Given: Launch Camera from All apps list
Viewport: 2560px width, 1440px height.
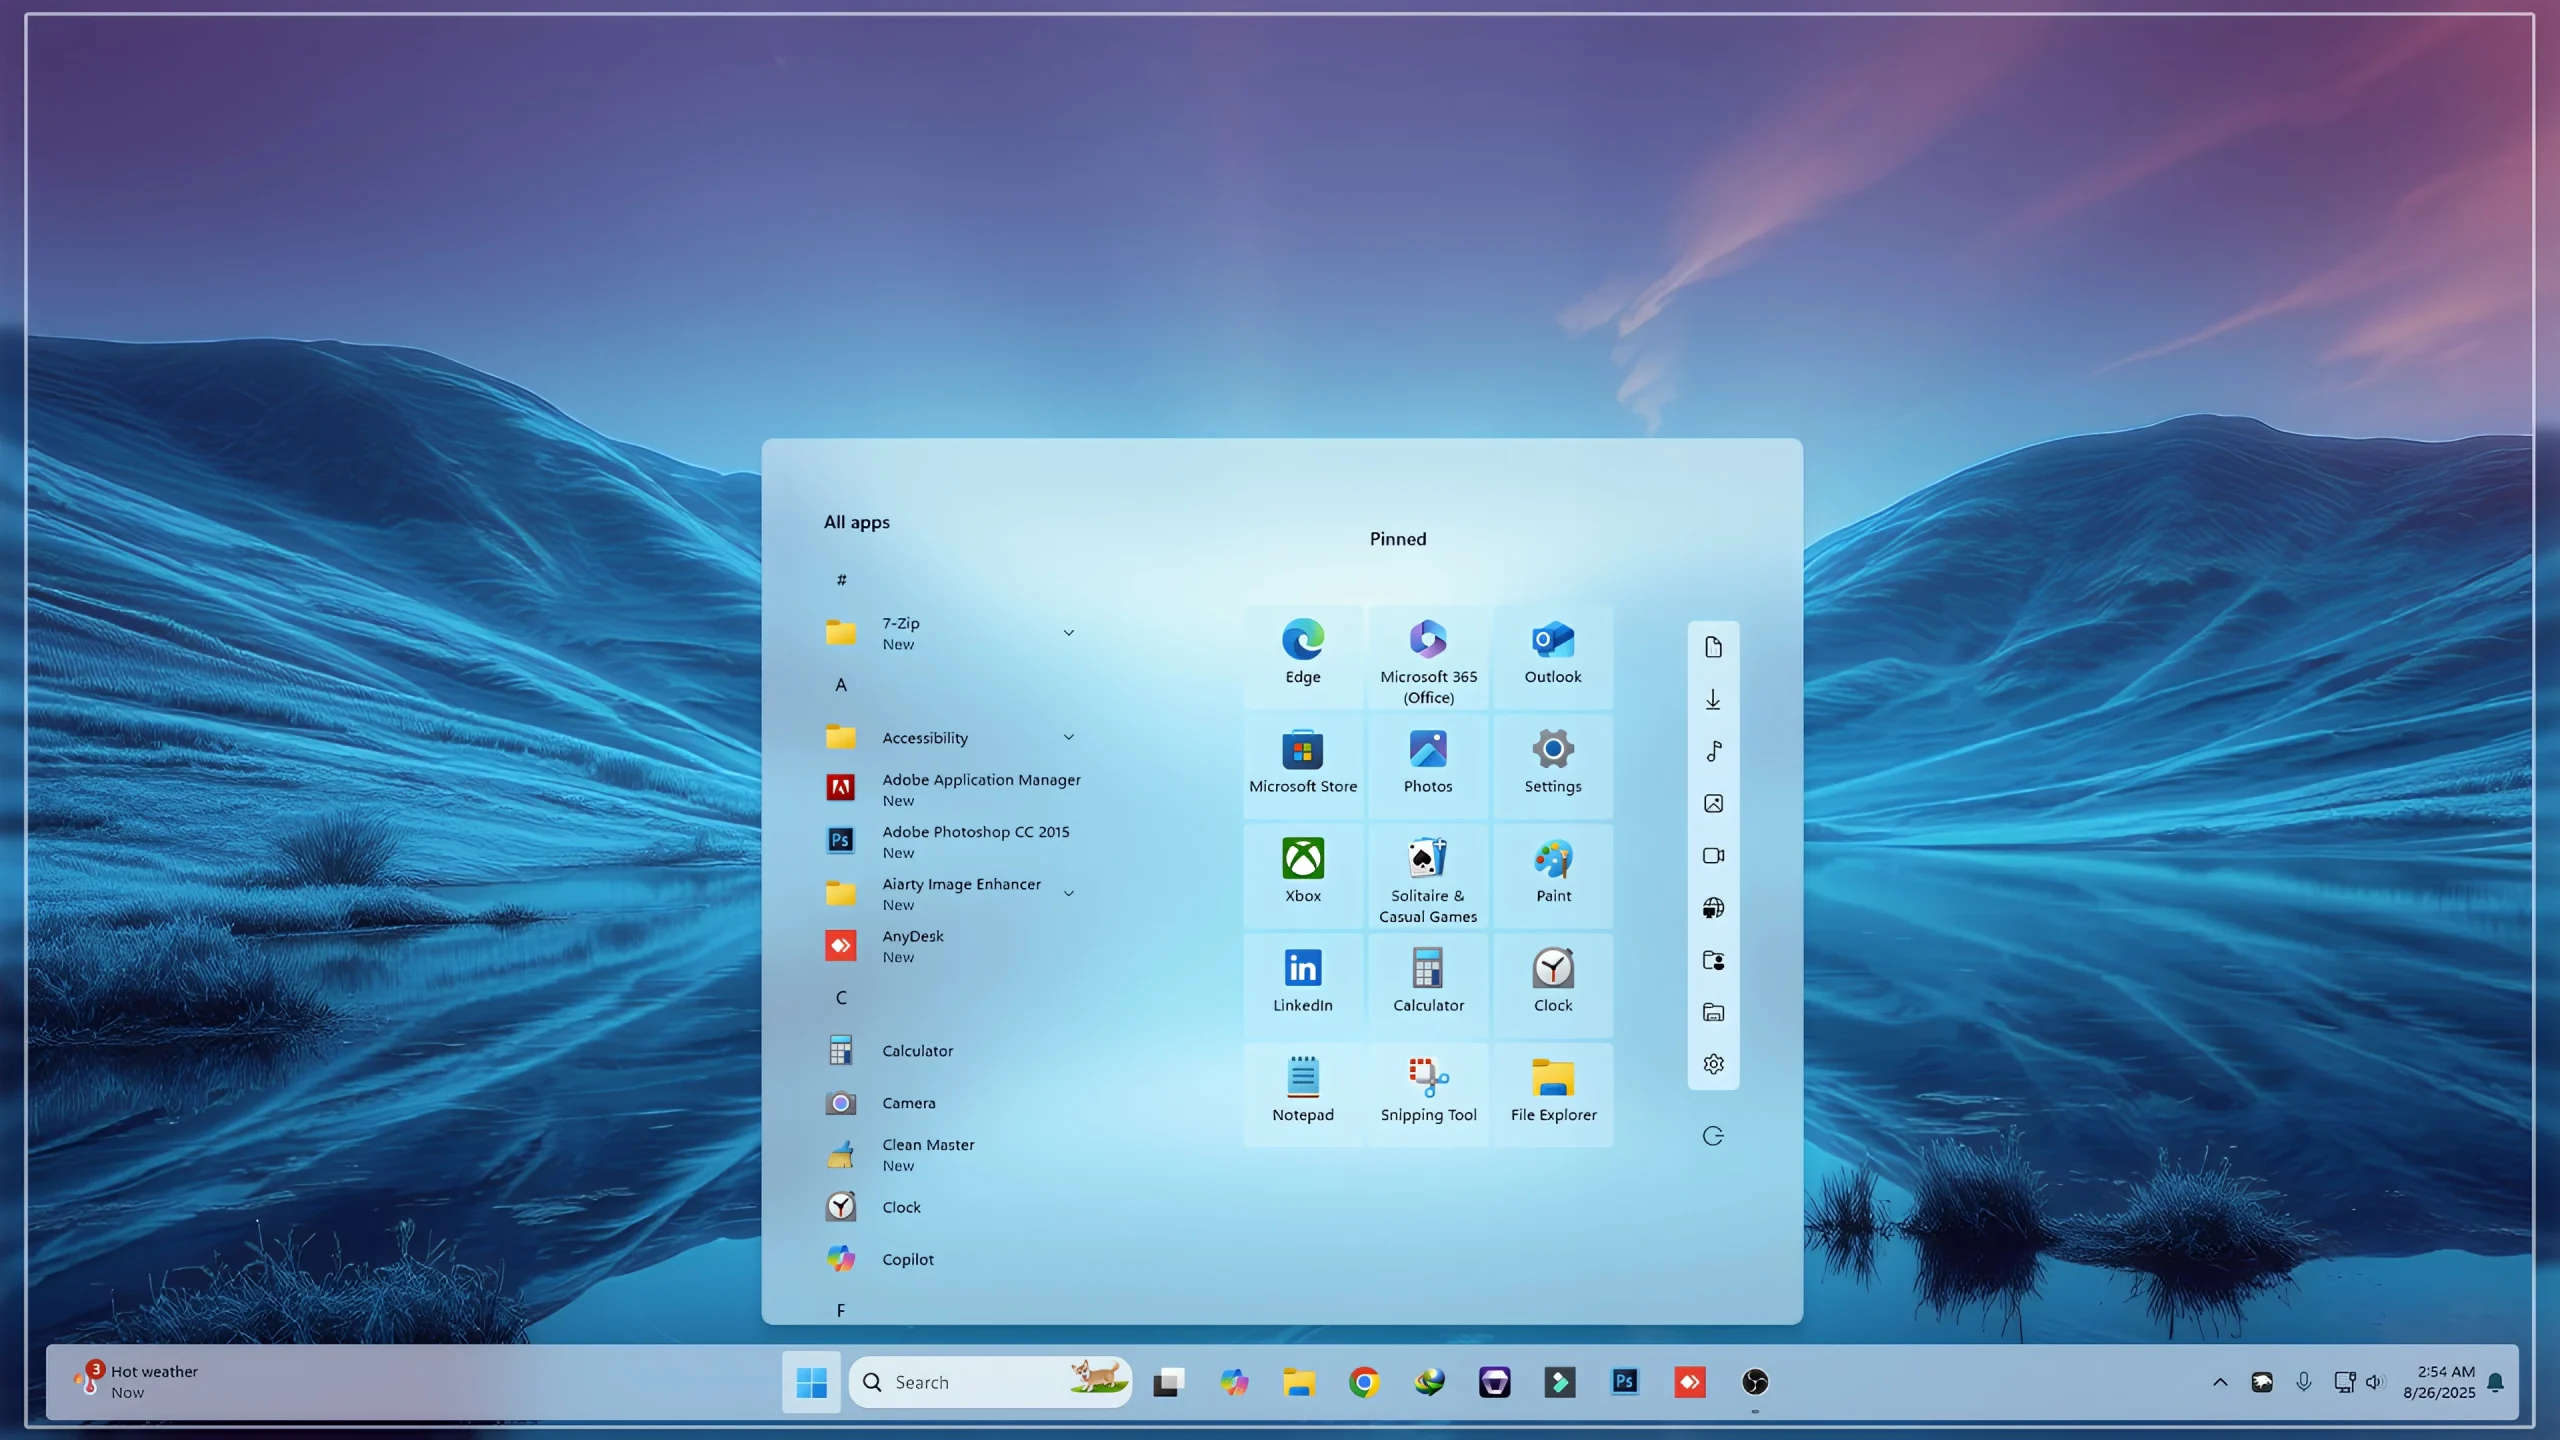Looking at the screenshot, I should 955,1103.
